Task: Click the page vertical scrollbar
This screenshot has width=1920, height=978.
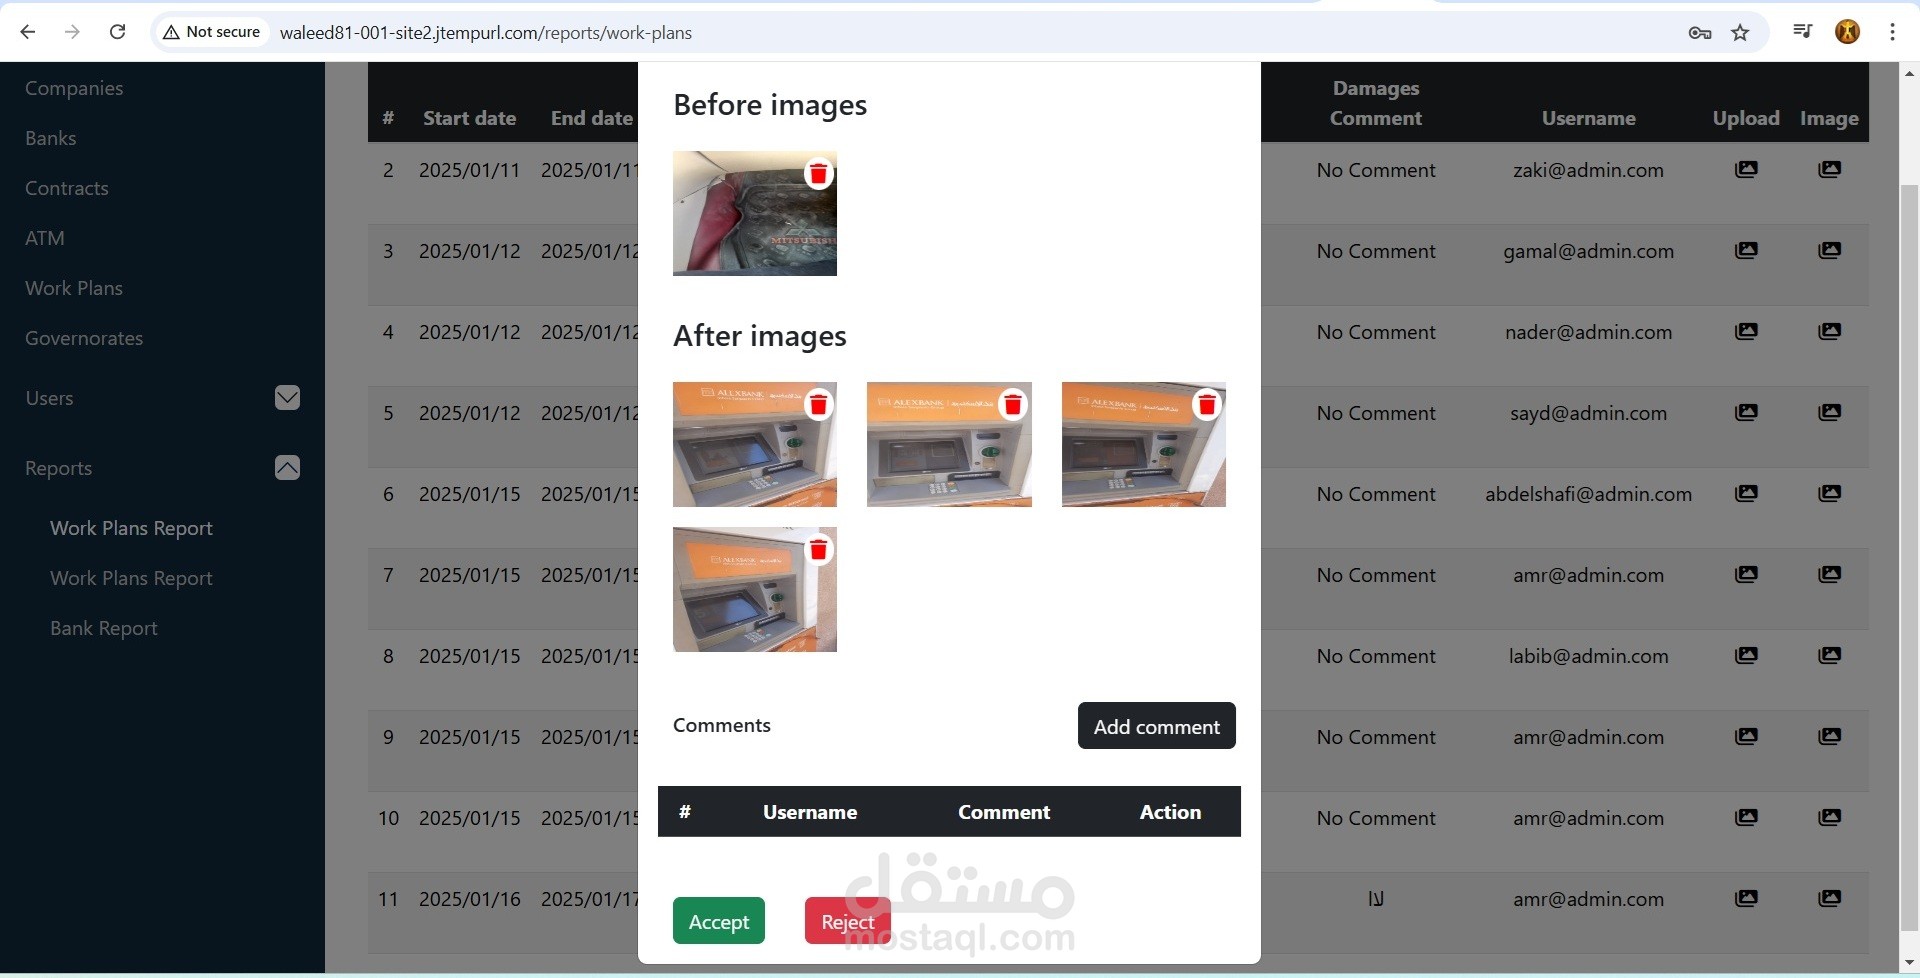Action: (x=1909, y=556)
